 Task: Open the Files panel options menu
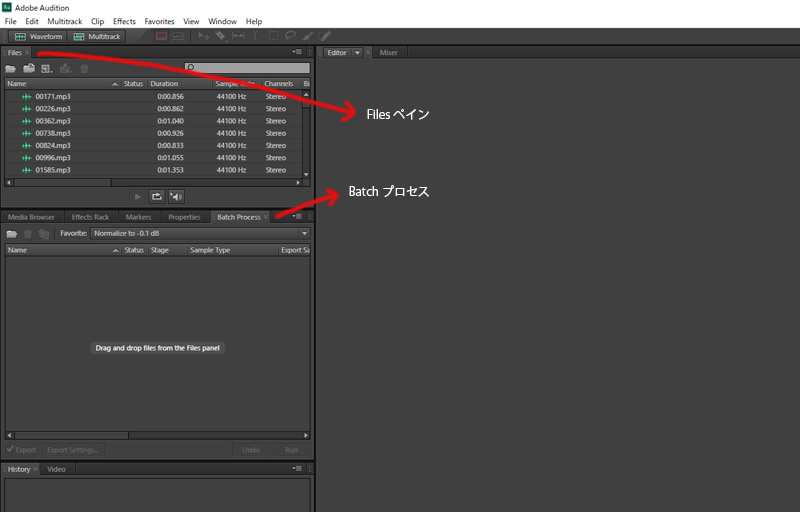click(x=297, y=52)
